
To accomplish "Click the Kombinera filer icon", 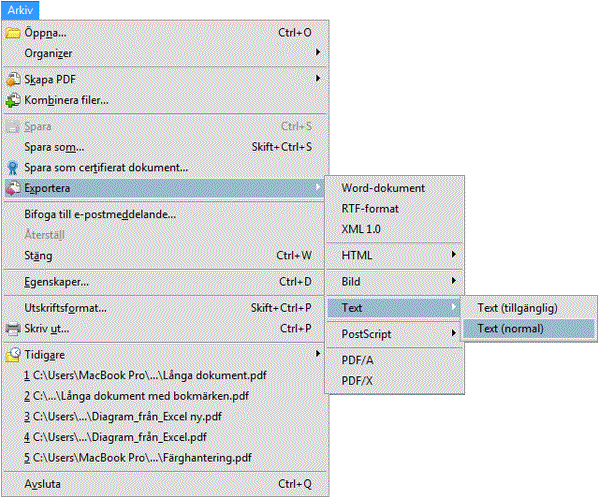I will tap(13, 100).
